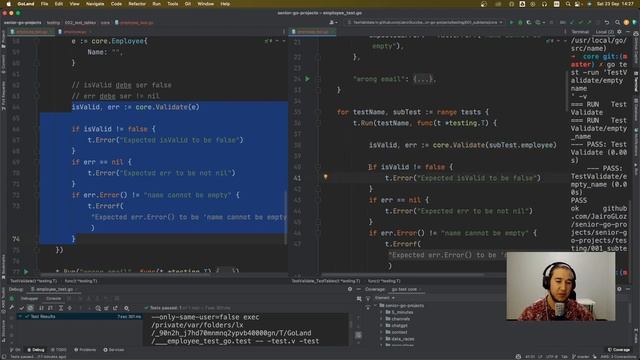Toggle show passed tests checkmark filter
This screenshot has height=360, width=640.
point(22,308)
